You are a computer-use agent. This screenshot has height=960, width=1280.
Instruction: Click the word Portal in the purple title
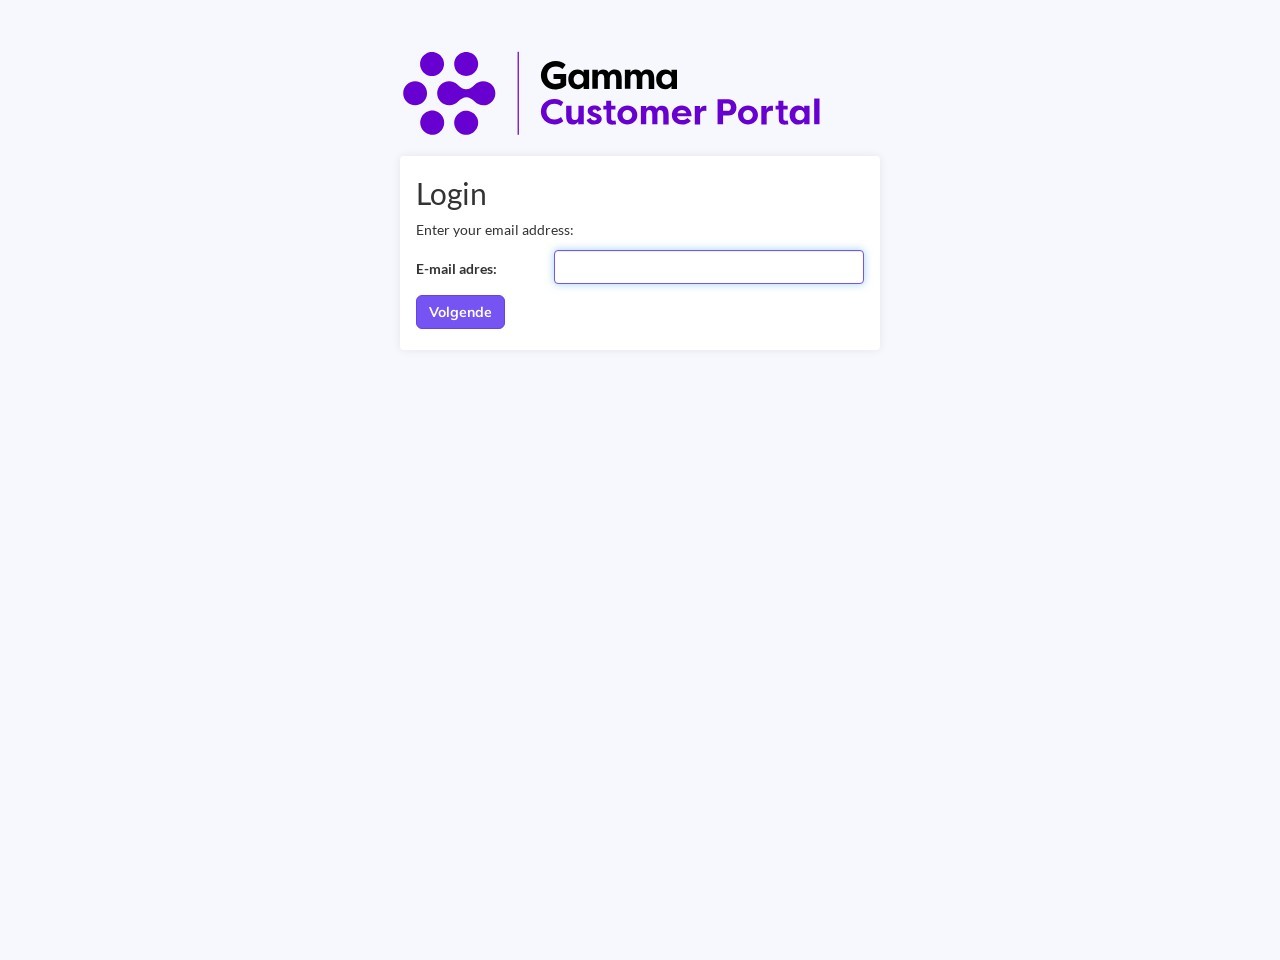pyautogui.click(x=768, y=112)
